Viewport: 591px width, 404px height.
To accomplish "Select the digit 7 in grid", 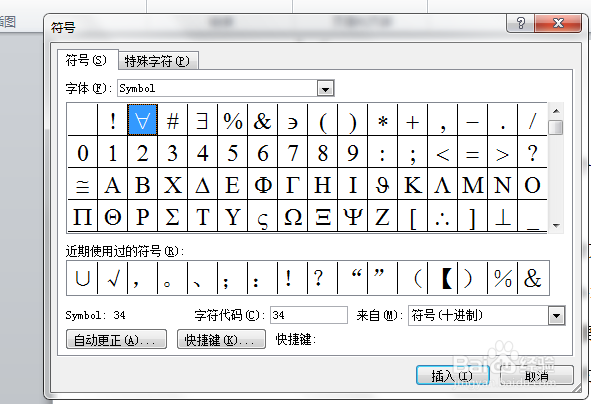I will [292, 152].
